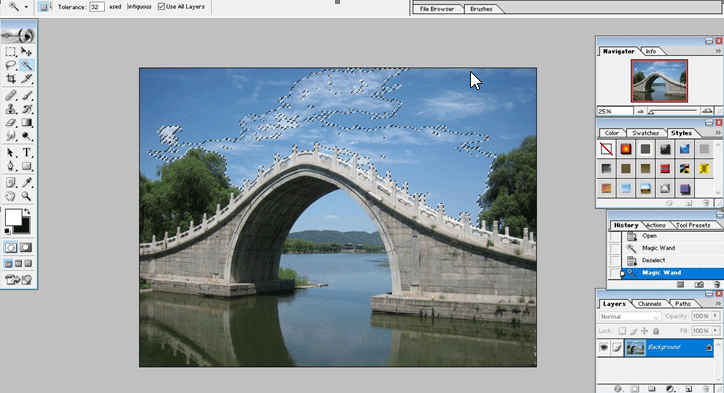Switch to the Actions tab

(656, 225)
